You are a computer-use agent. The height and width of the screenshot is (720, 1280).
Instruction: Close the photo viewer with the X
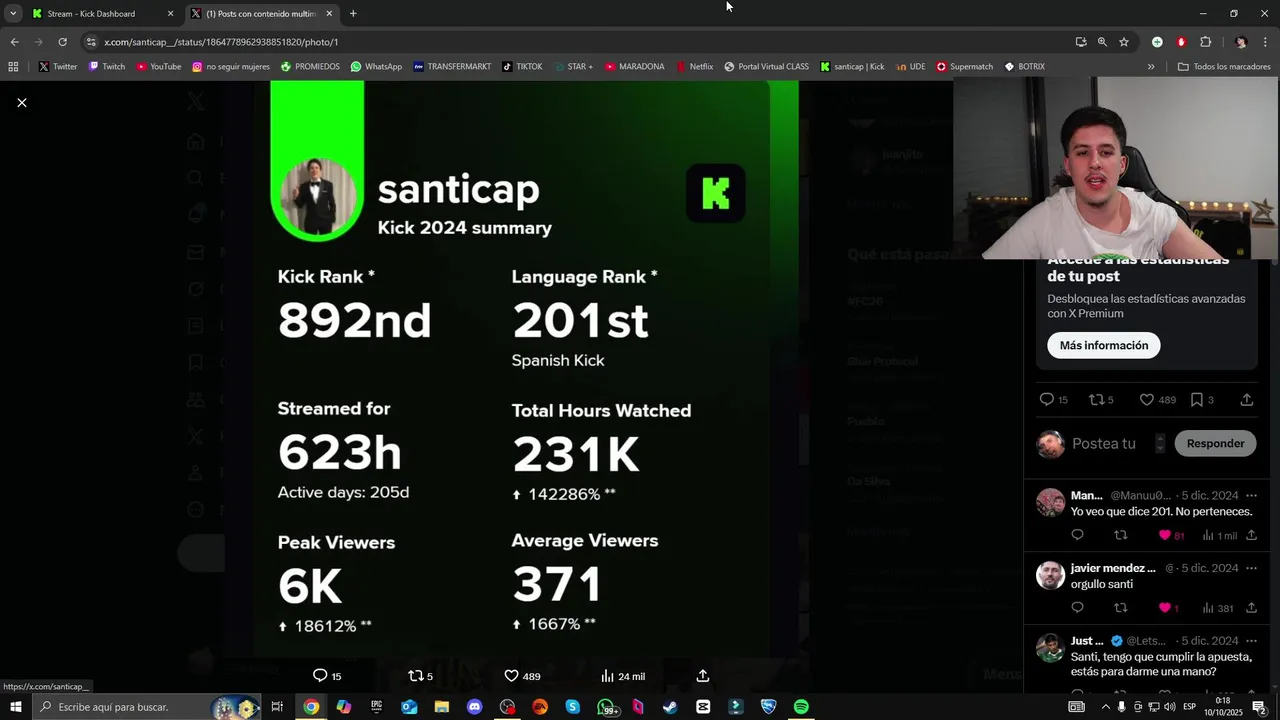coord(21,103)
